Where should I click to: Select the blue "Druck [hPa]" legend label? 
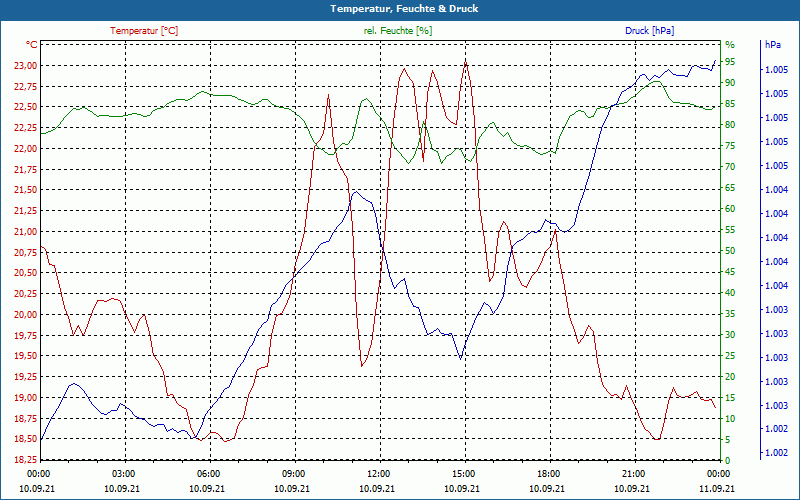pyautogui.click(x=649, y=31)
